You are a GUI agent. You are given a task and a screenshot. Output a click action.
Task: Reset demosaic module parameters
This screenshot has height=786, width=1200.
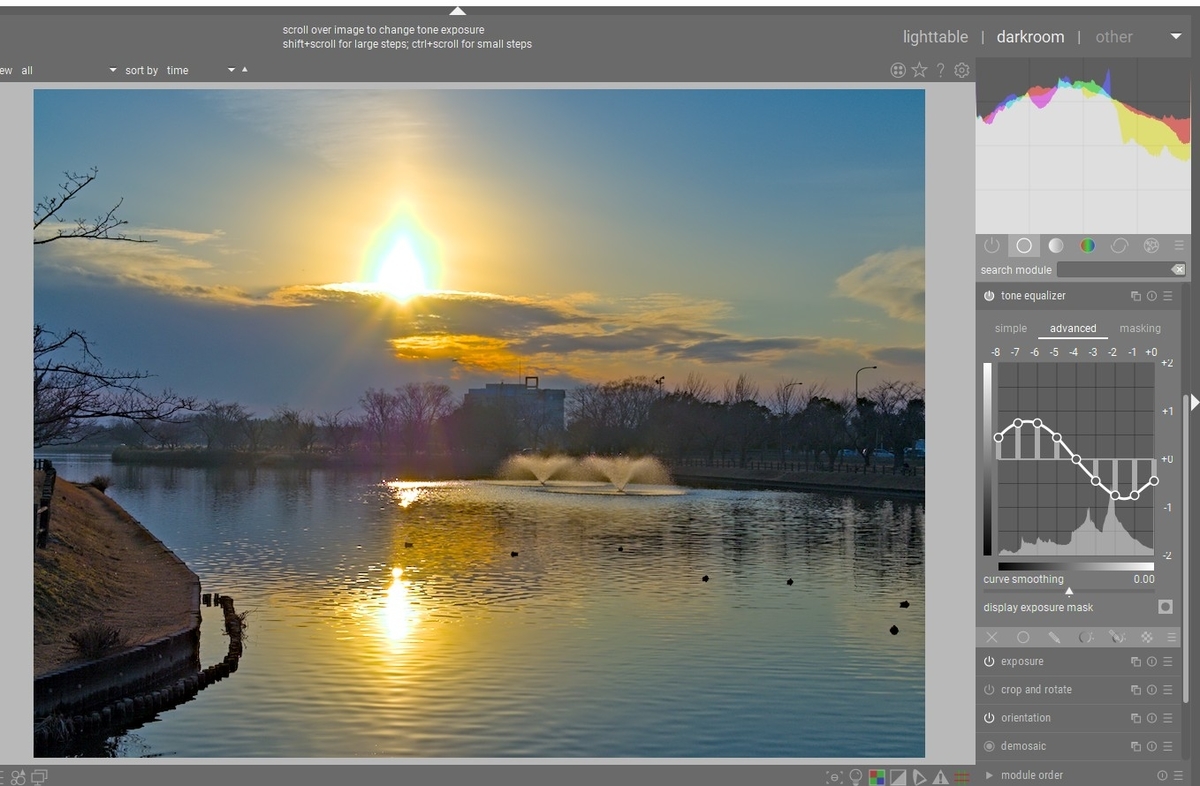(1152, 746)
